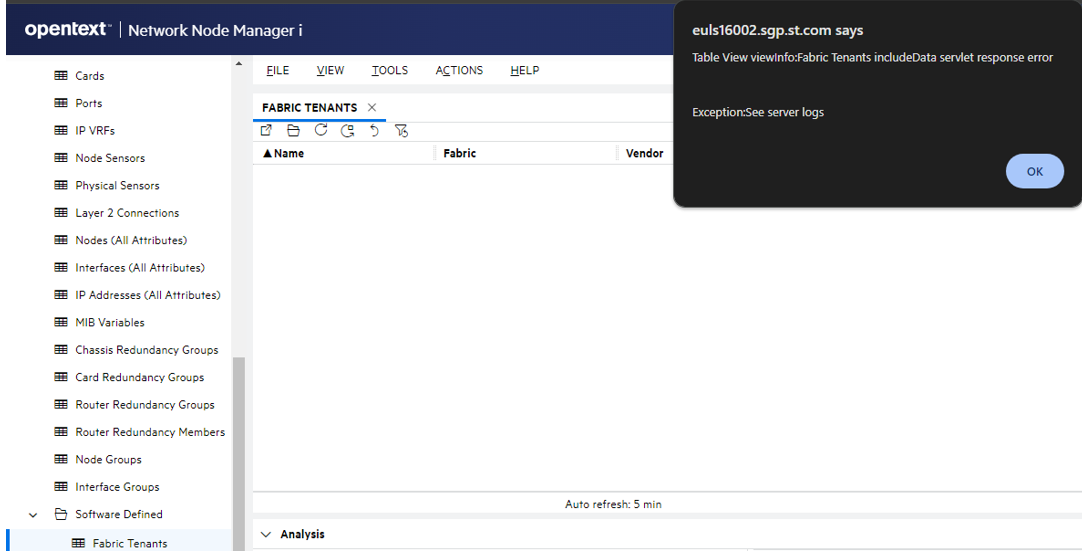Click the refresh toolbar icon
The height and width of the screenshot is (551, 1082).
[321, 130]
